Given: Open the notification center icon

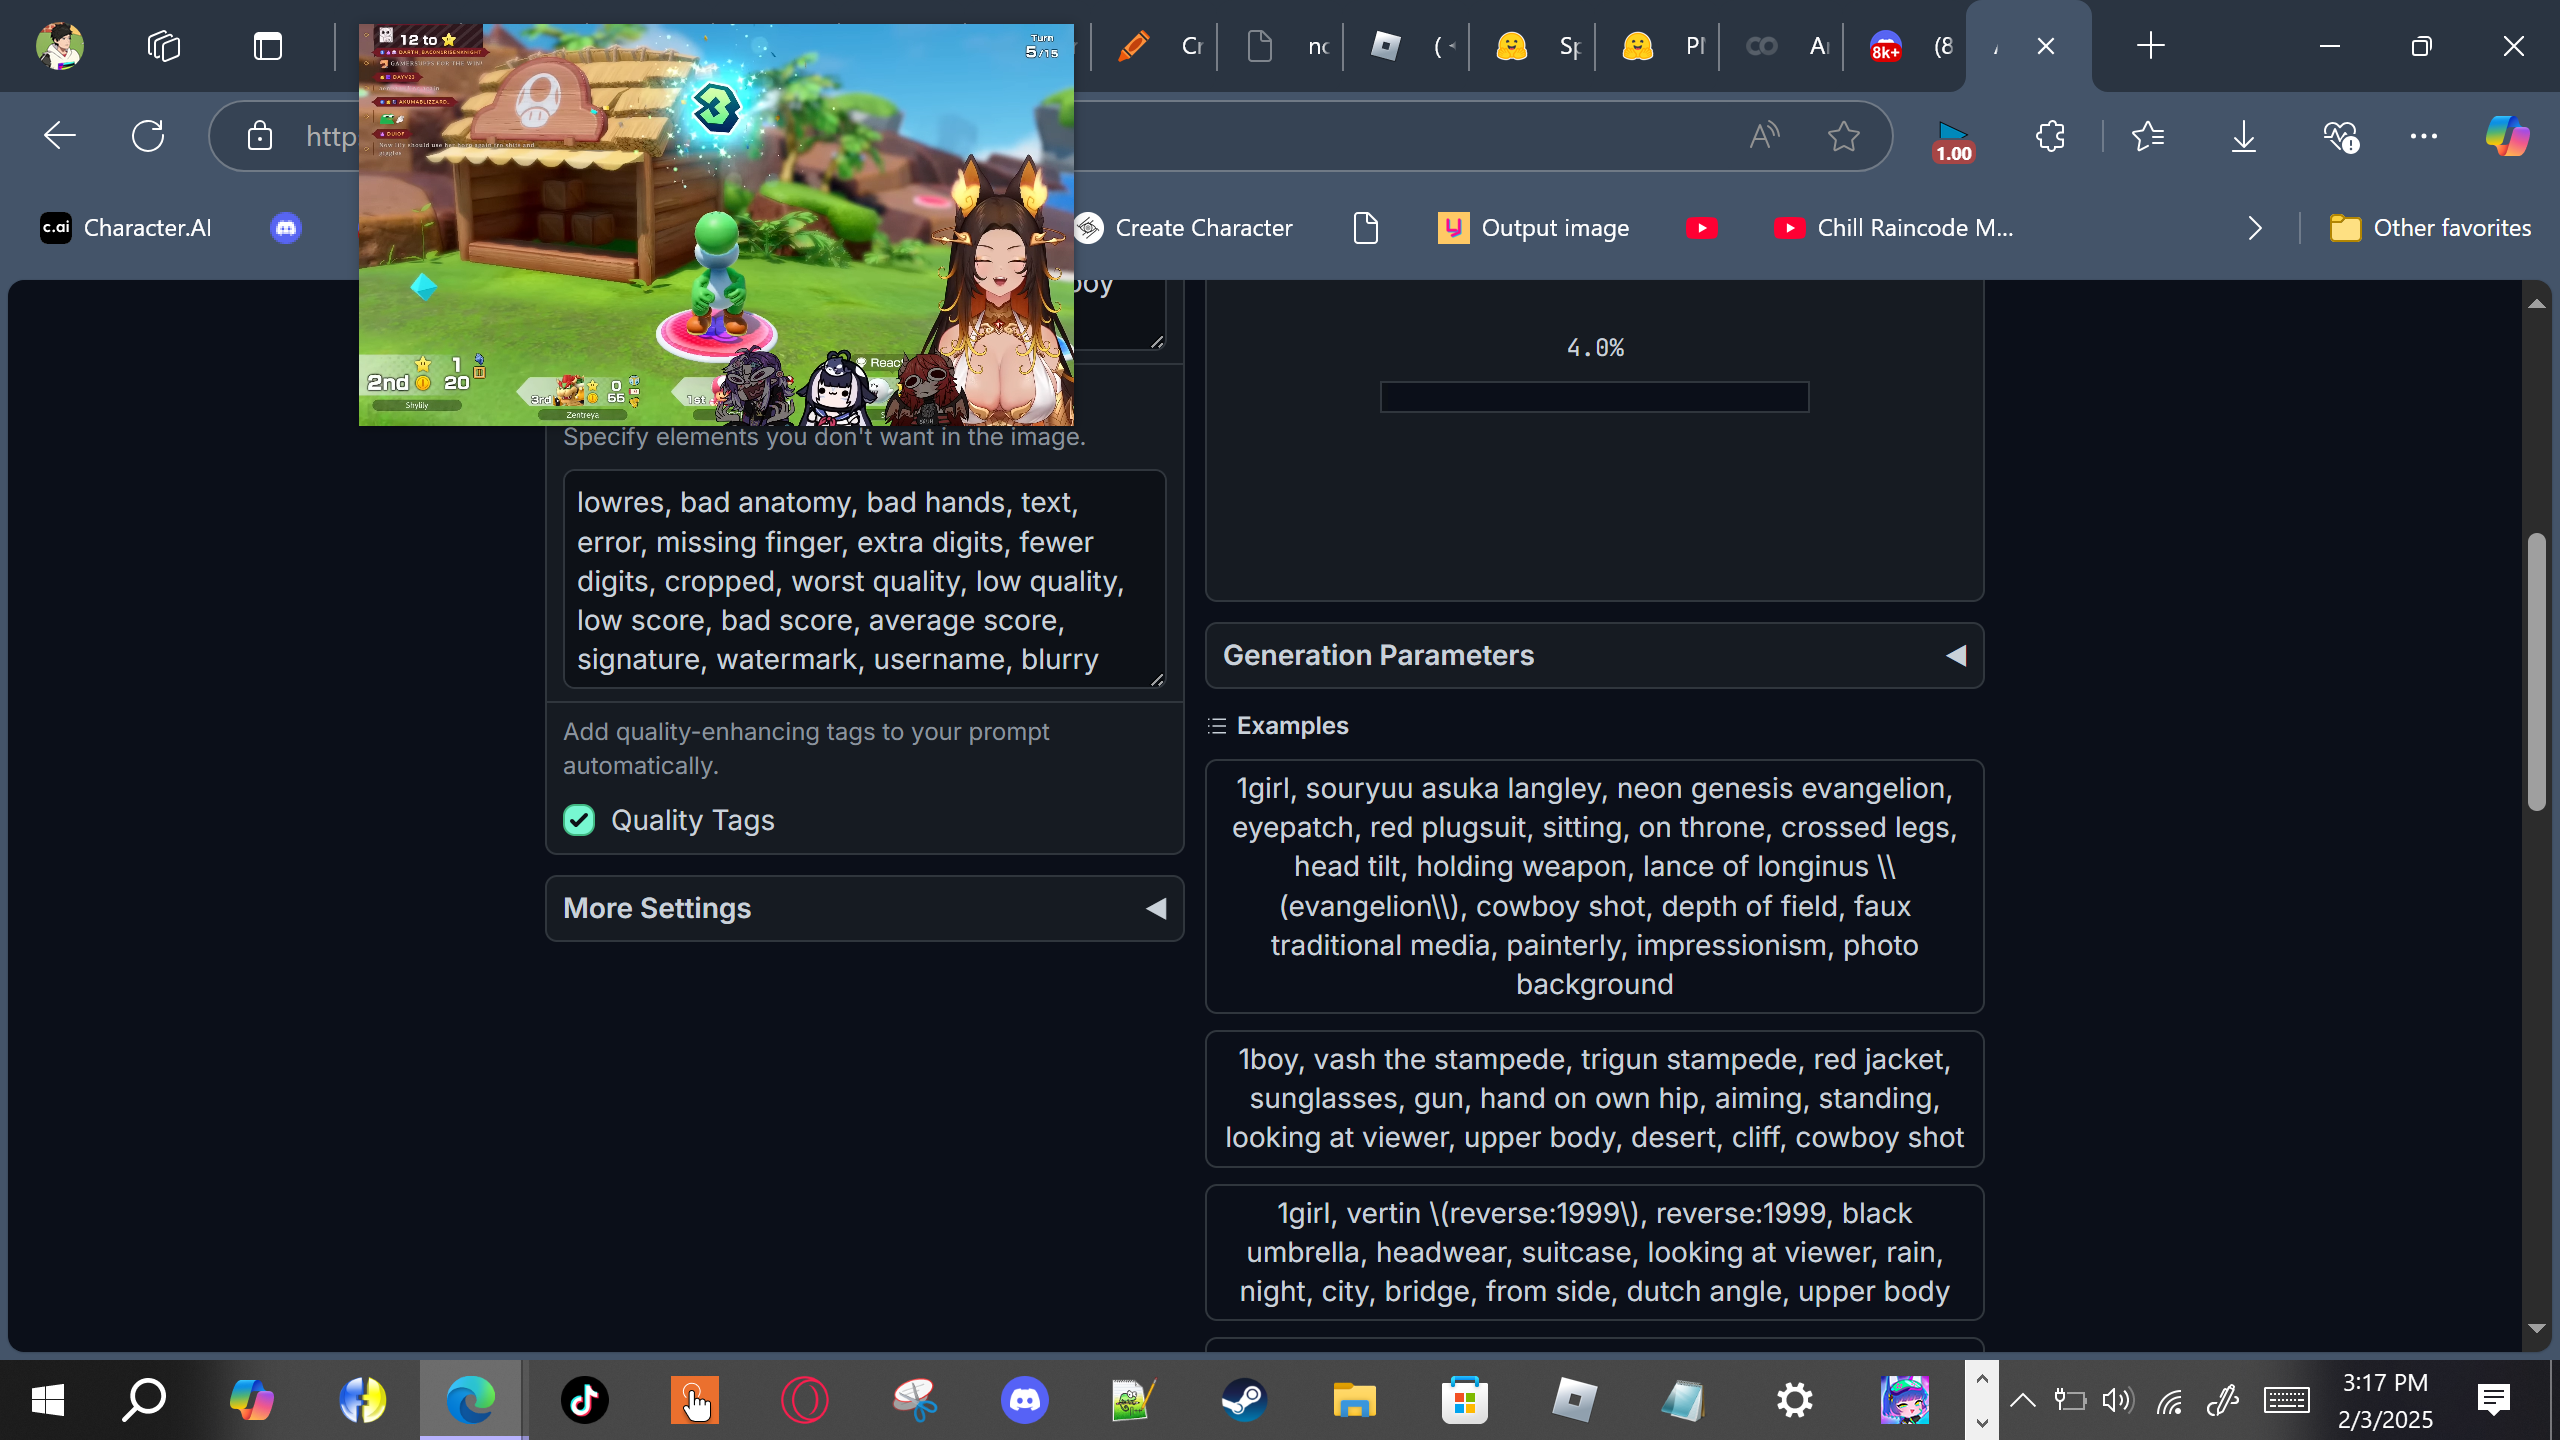Looking at the screenshot, I should pos(2494,1400).
